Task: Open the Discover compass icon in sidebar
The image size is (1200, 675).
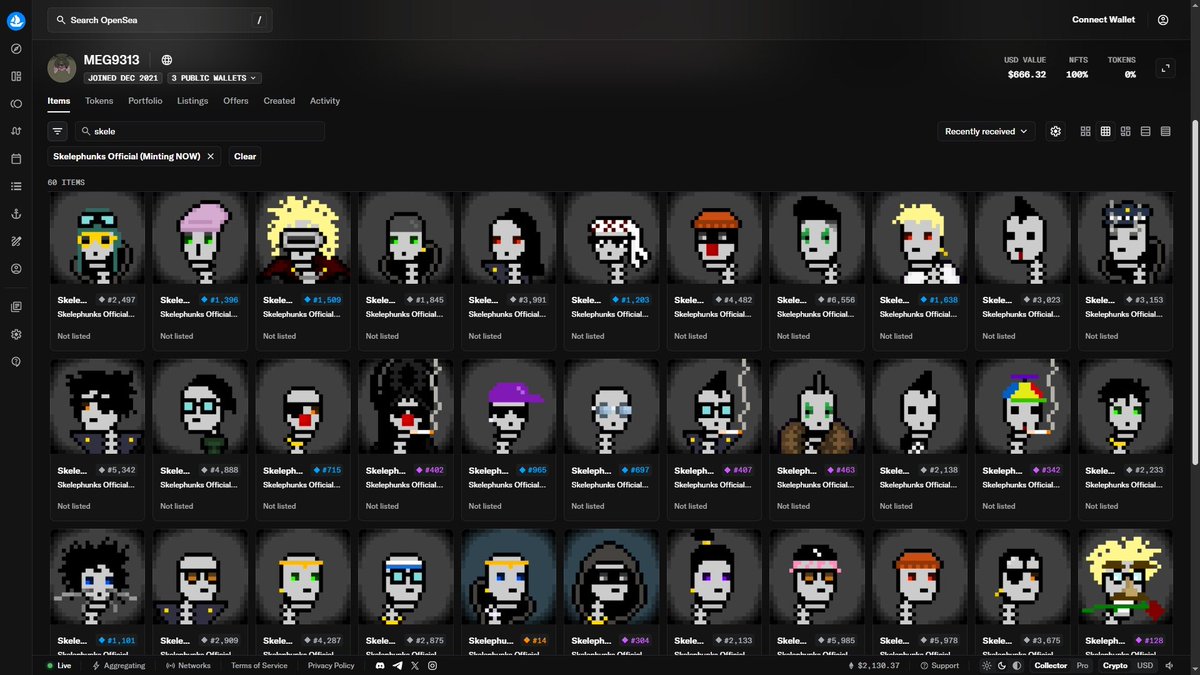Action: tap(16, 49)
